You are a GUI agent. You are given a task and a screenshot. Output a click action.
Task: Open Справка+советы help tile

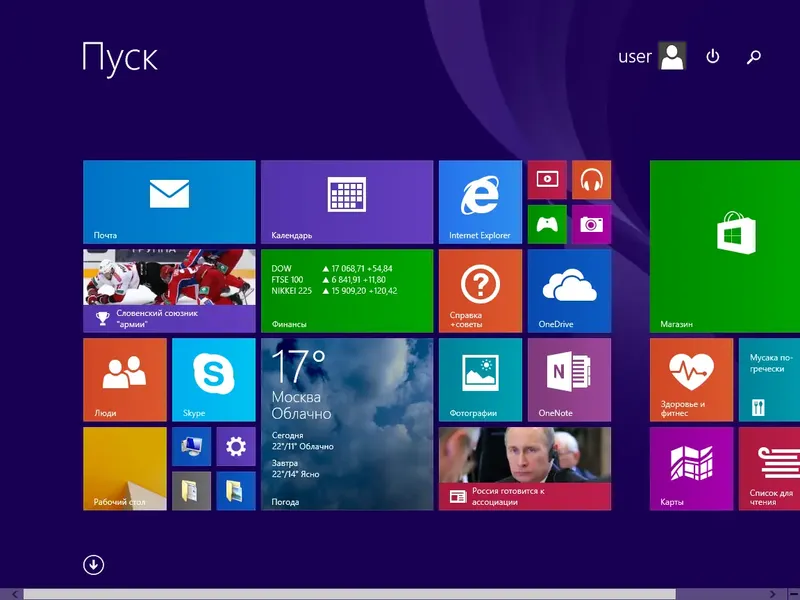(480, 291)
